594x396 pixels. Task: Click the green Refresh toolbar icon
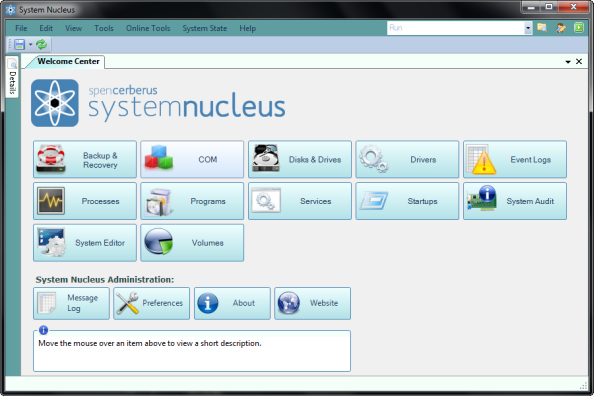[x=41, y=45]
